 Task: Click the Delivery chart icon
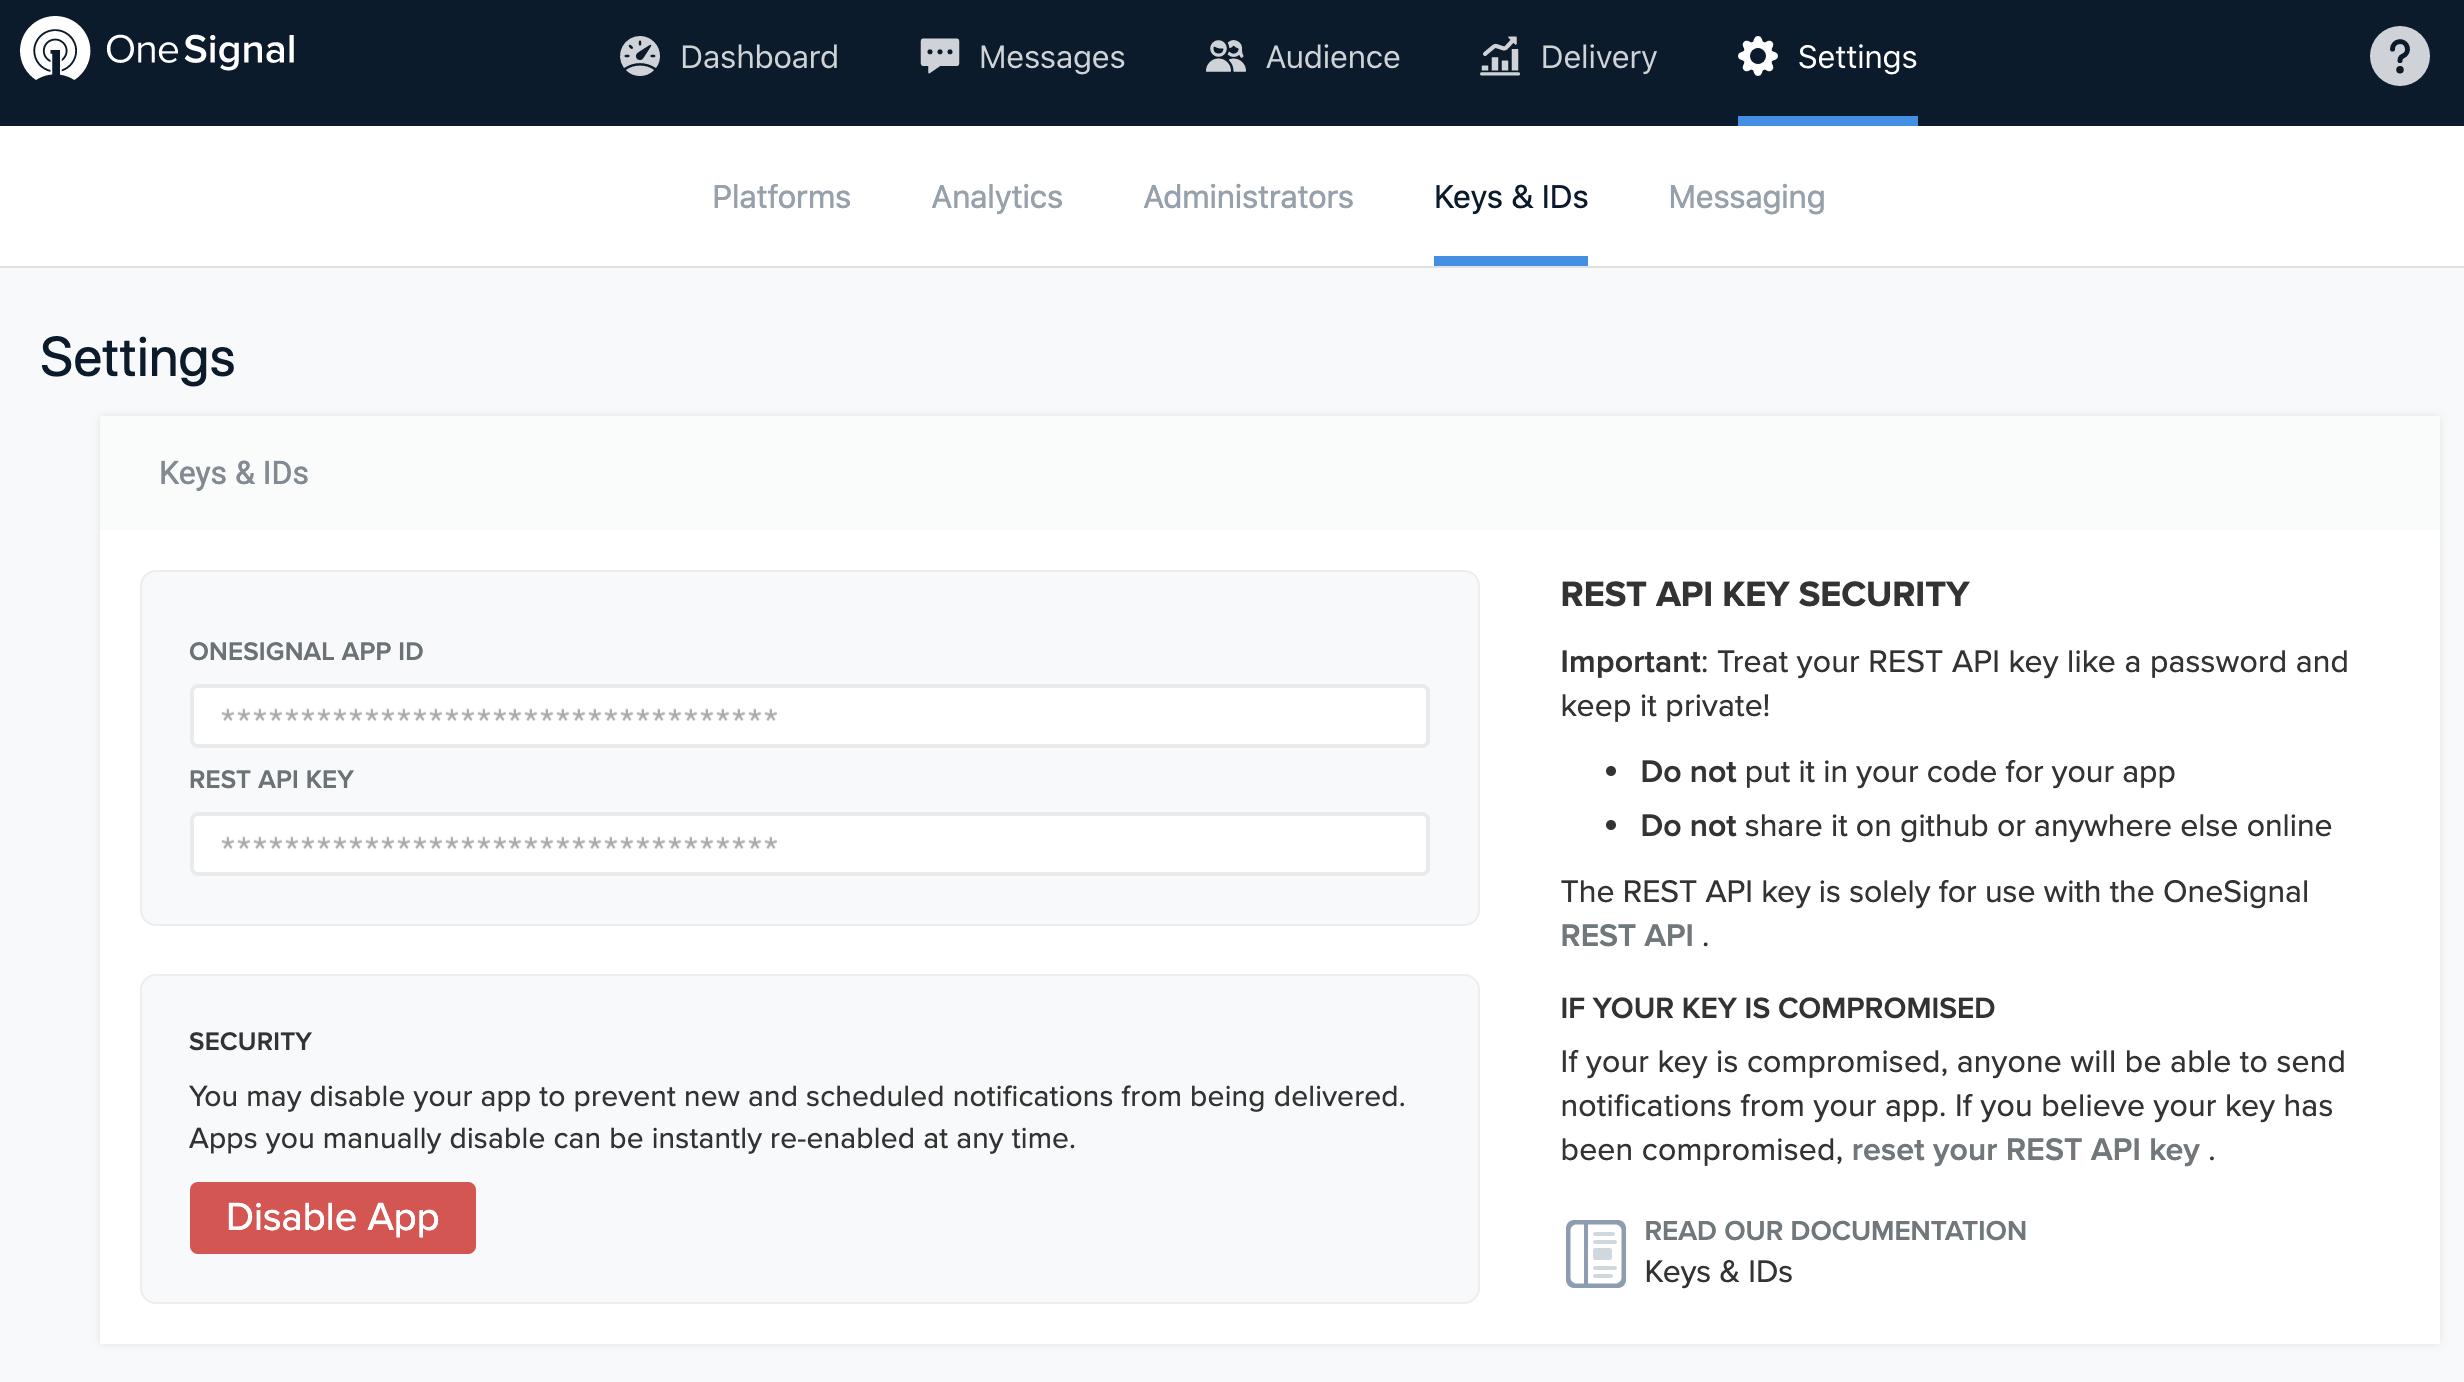point(1500,56)
